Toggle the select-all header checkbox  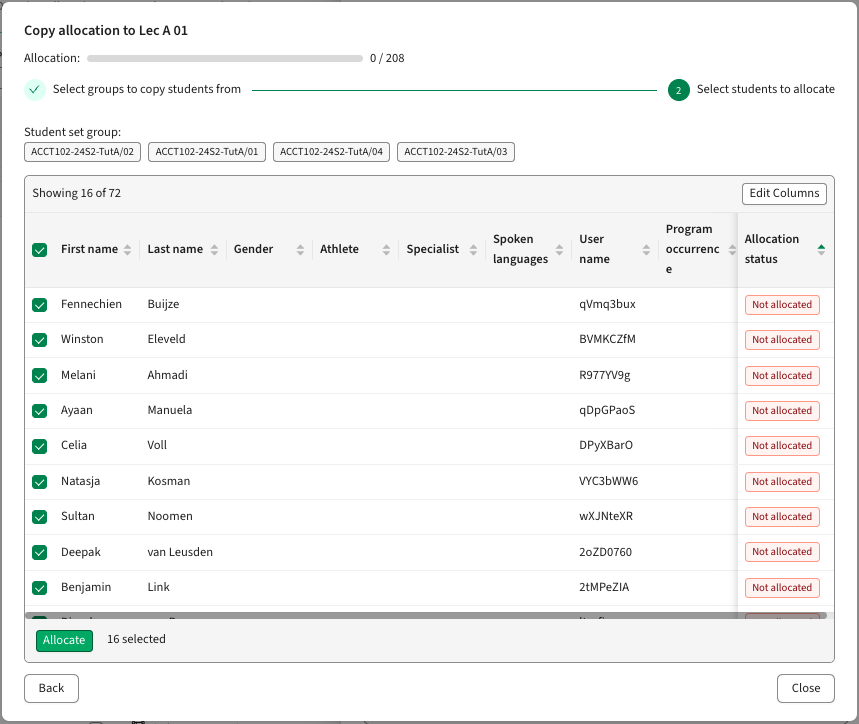click(x=39, y=250)
